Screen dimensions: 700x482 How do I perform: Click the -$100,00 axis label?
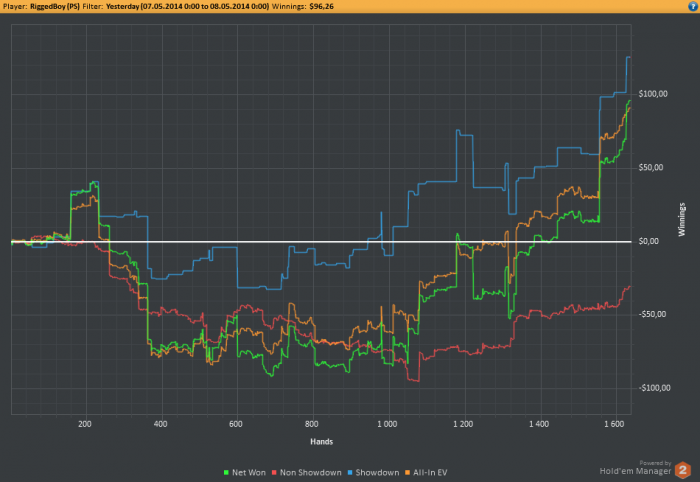pos(654,388)
